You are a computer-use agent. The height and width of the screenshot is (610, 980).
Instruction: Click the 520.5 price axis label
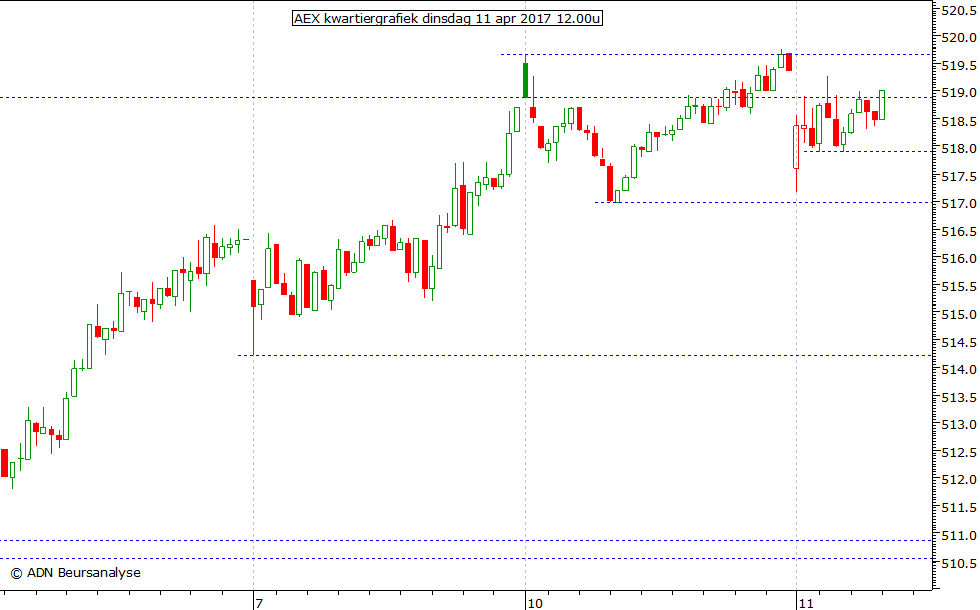(959, 10)
